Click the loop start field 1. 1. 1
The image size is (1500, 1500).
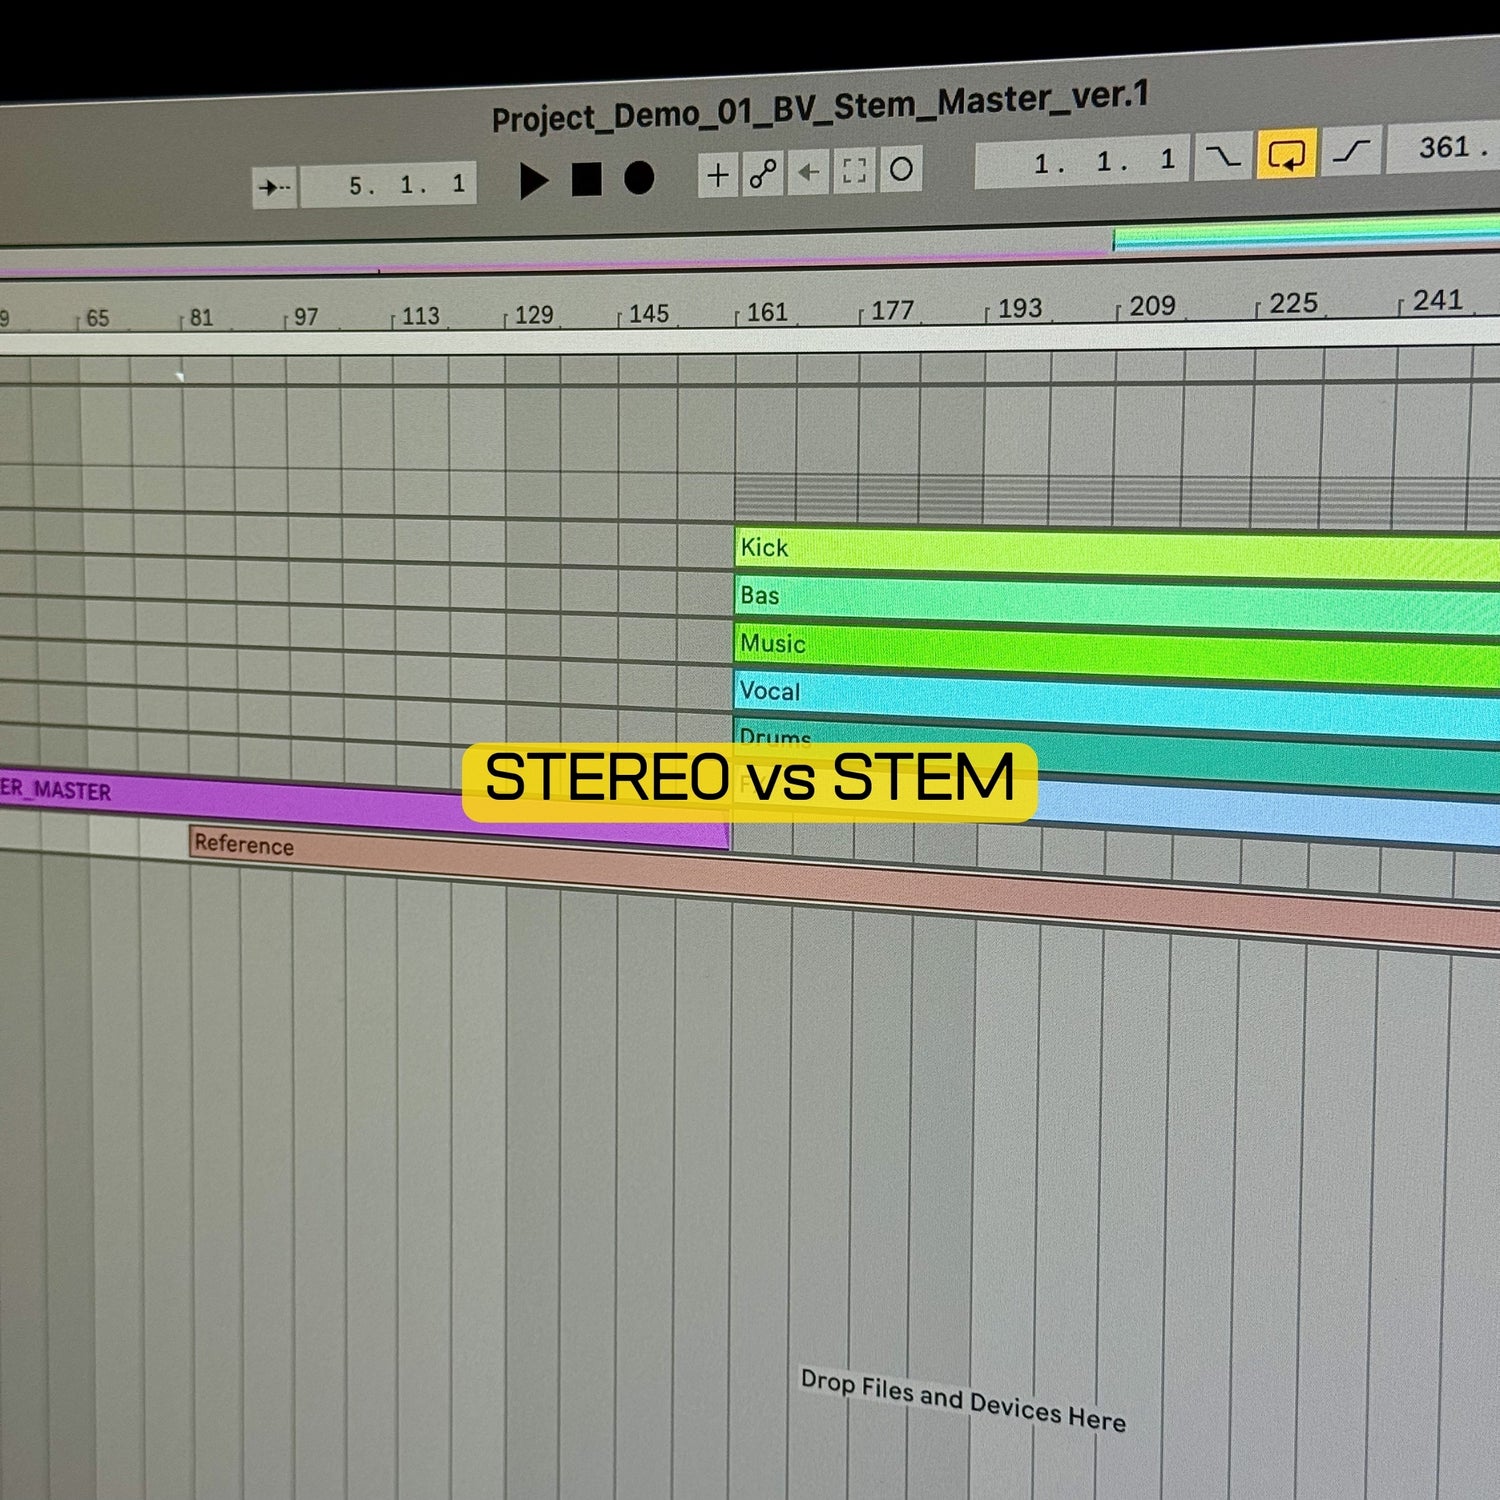click(1083, 162)
